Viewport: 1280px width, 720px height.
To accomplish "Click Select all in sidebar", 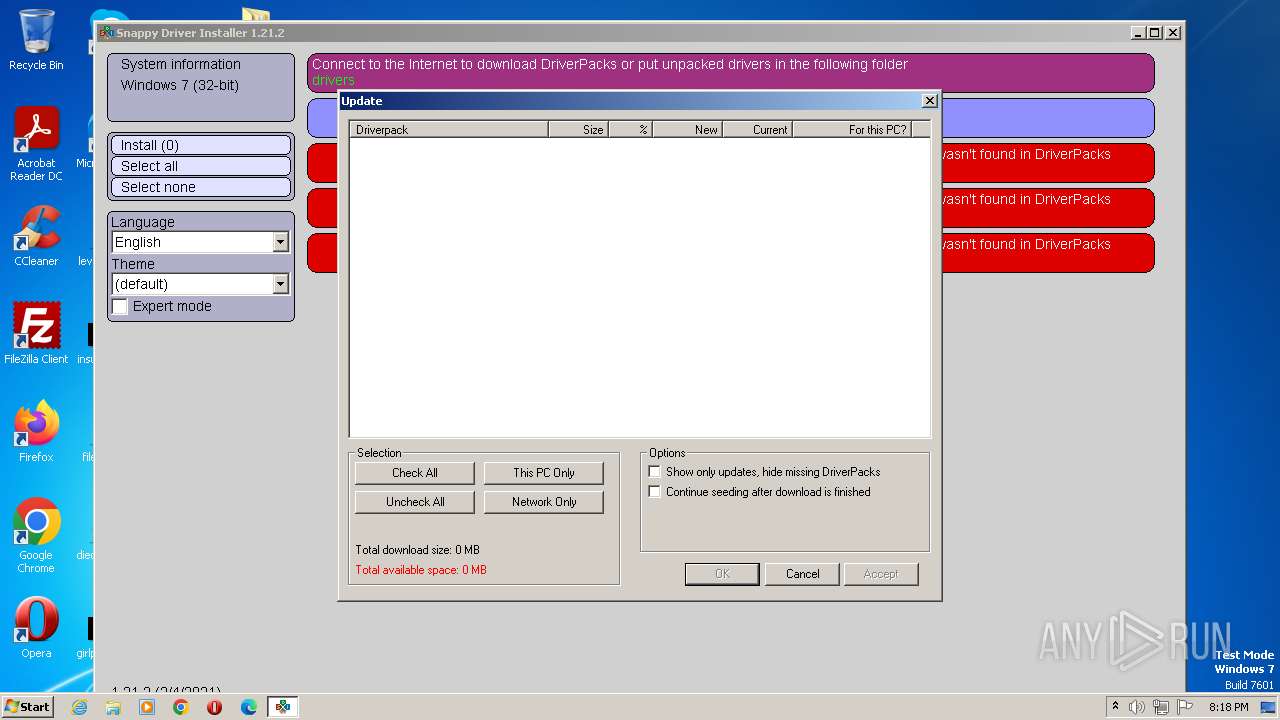I will coord(201,166).
